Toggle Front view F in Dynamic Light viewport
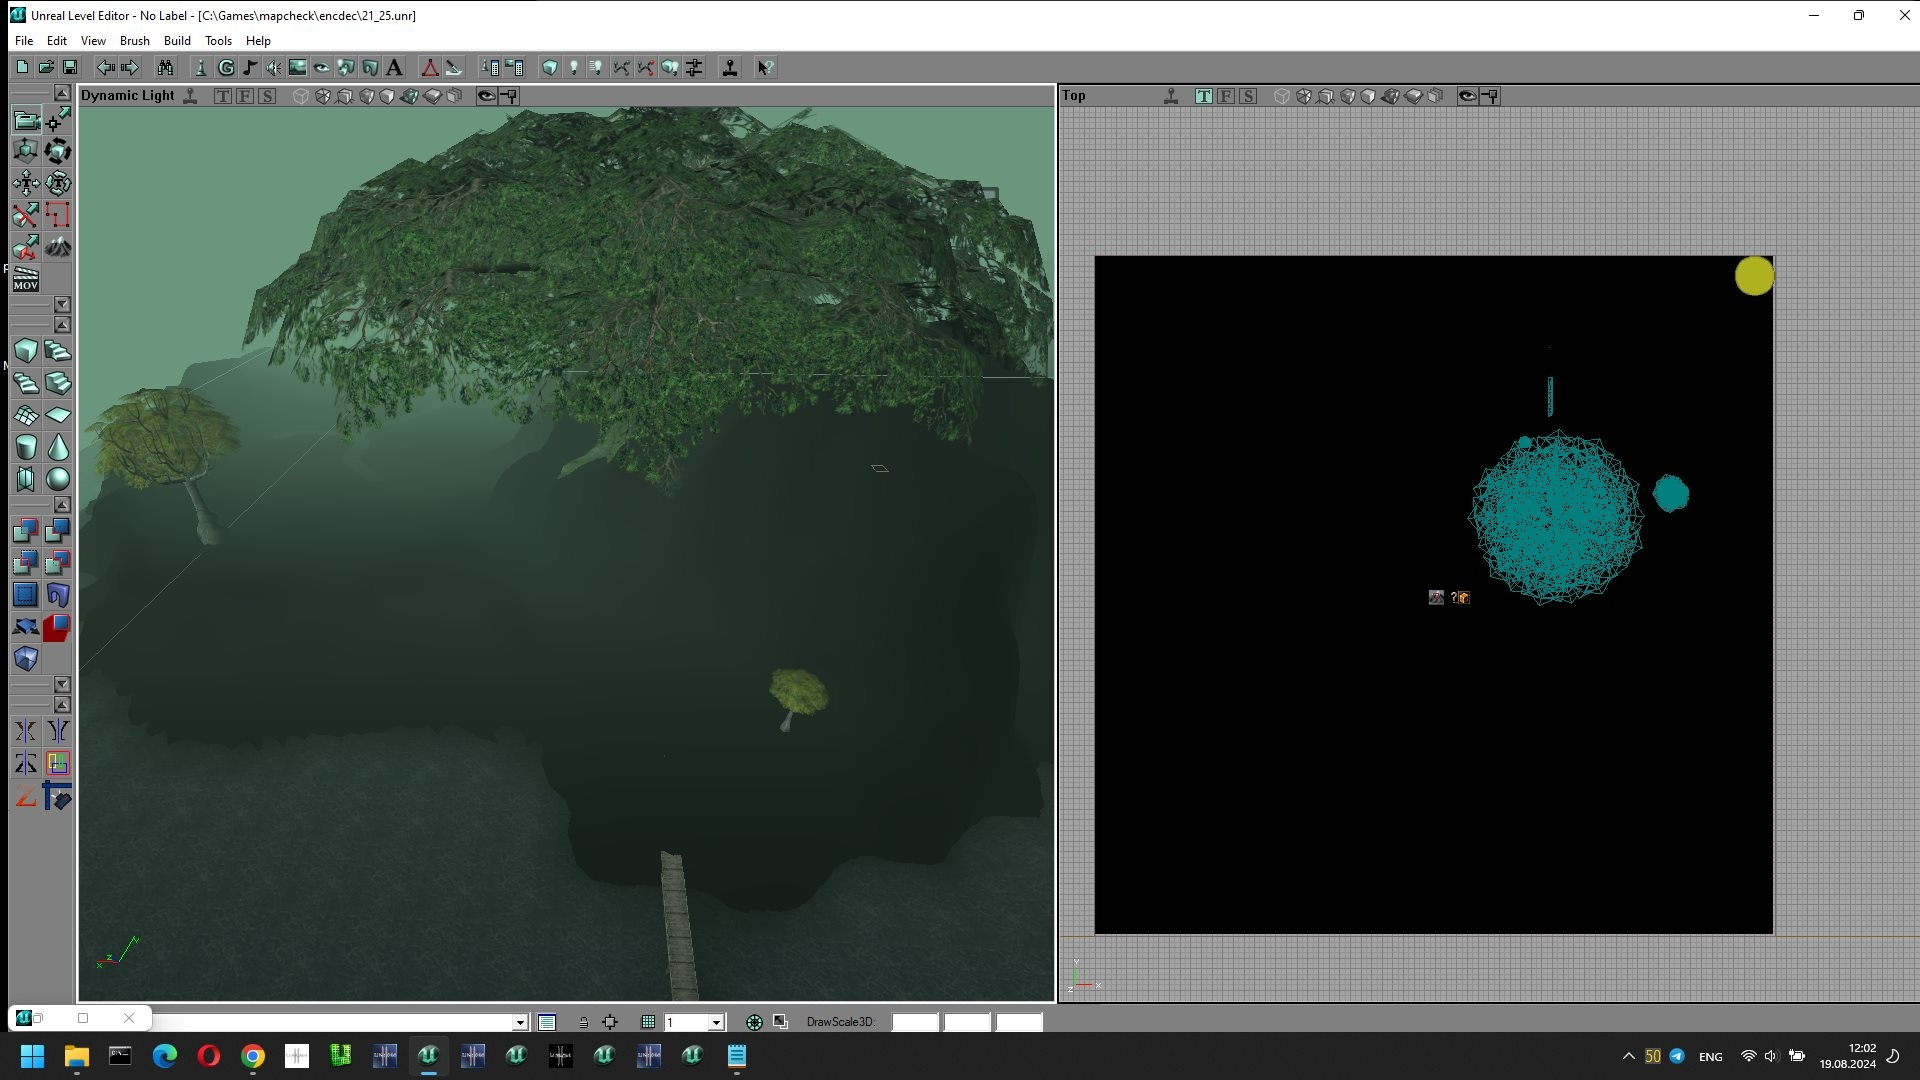Screen dimensions: 1920x1080 (245, 96)
